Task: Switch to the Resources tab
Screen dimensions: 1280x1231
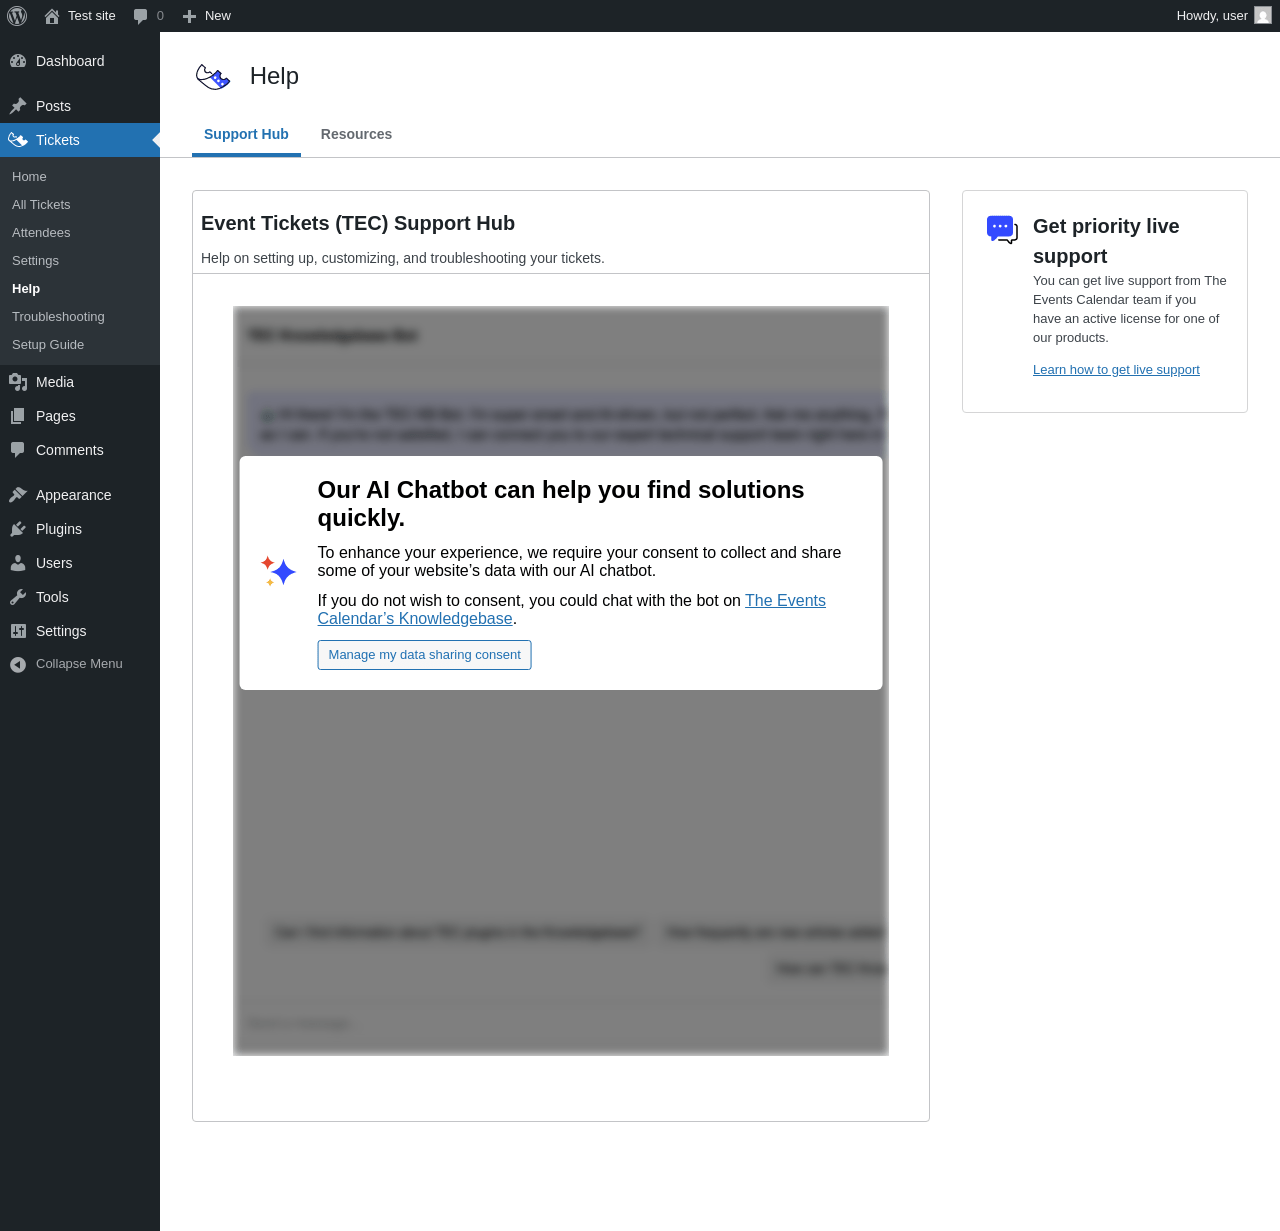Action: pyautogui.click(x=356, y=134)
